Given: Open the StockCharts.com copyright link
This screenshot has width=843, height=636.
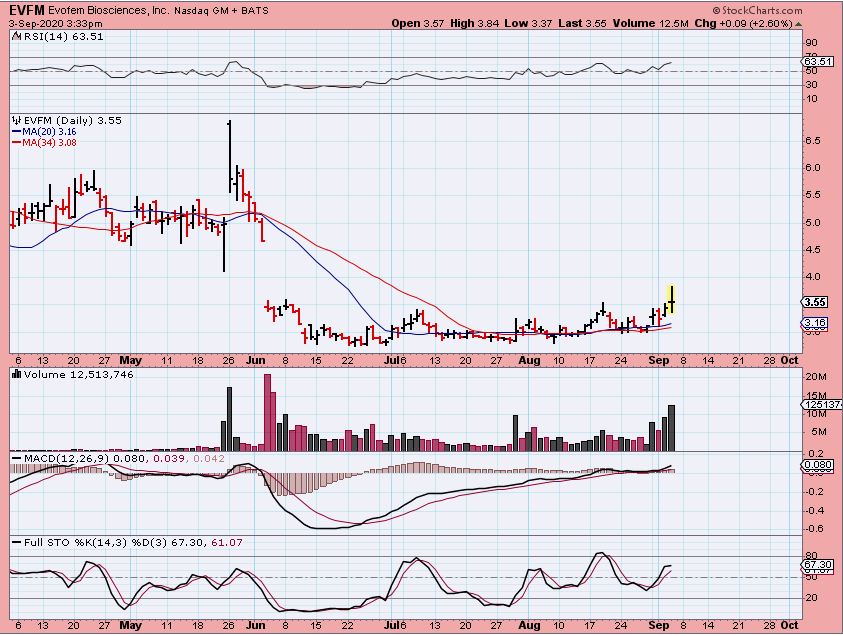Looking at the screenshot, I should (758, 10).
